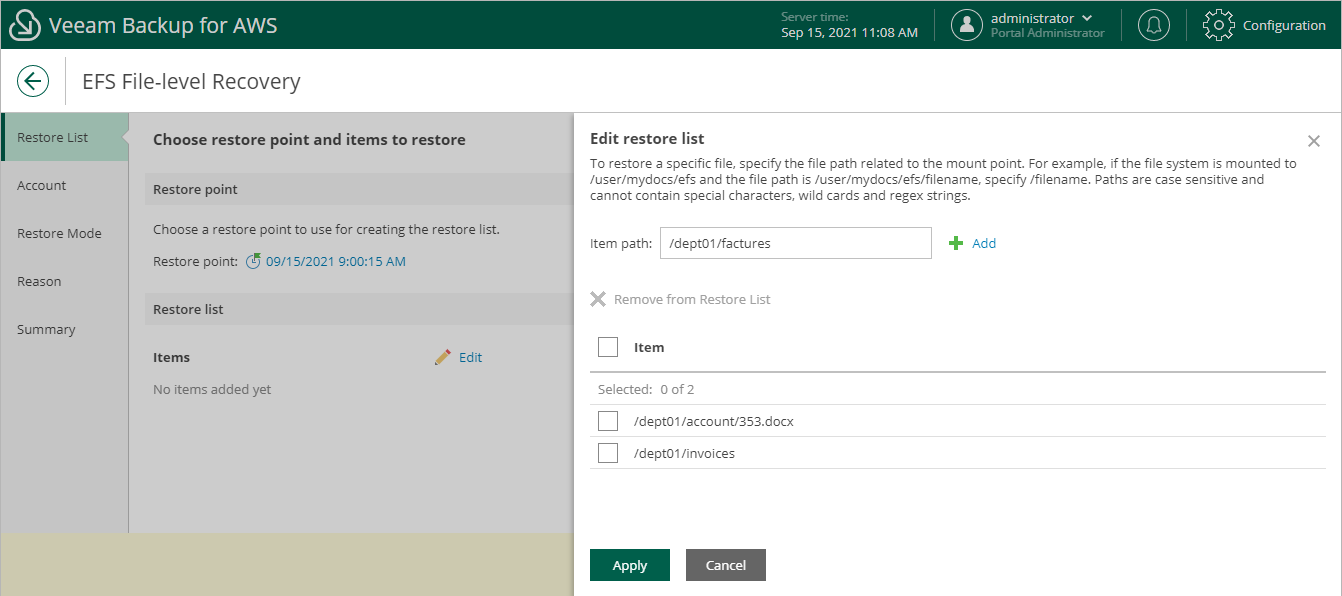Click Remove from Restore List text
Viewport: 1342px width, 596px height.
(x=692, y=299)
